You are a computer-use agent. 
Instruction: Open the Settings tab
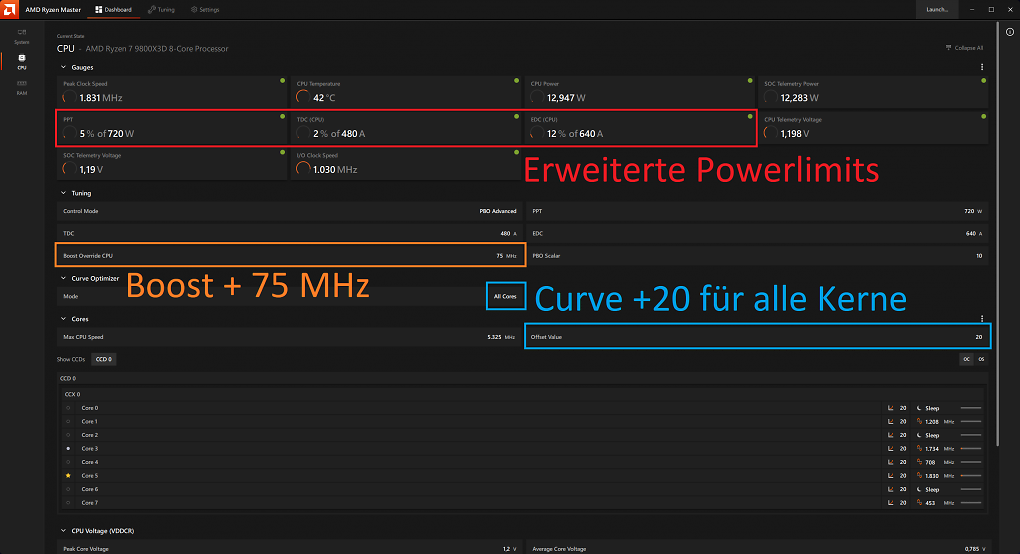click(x=205, y=10)
